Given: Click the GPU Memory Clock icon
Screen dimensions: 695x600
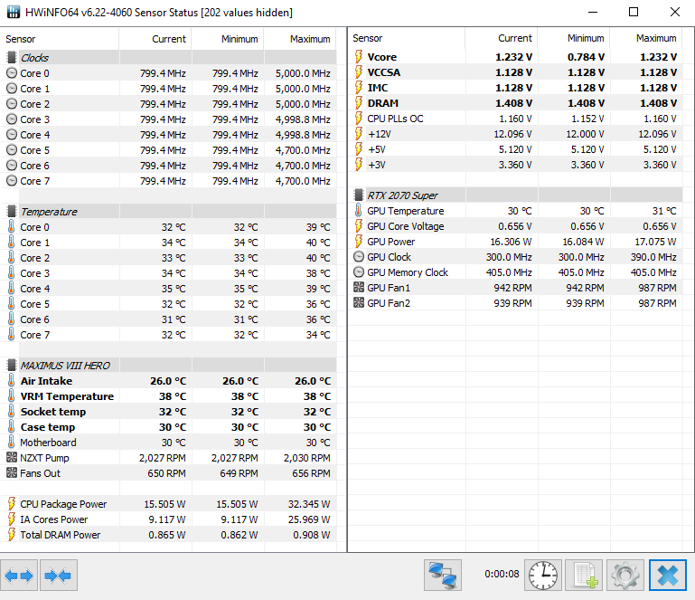Looking at the screenshot, I should click(x=359, y=272).
